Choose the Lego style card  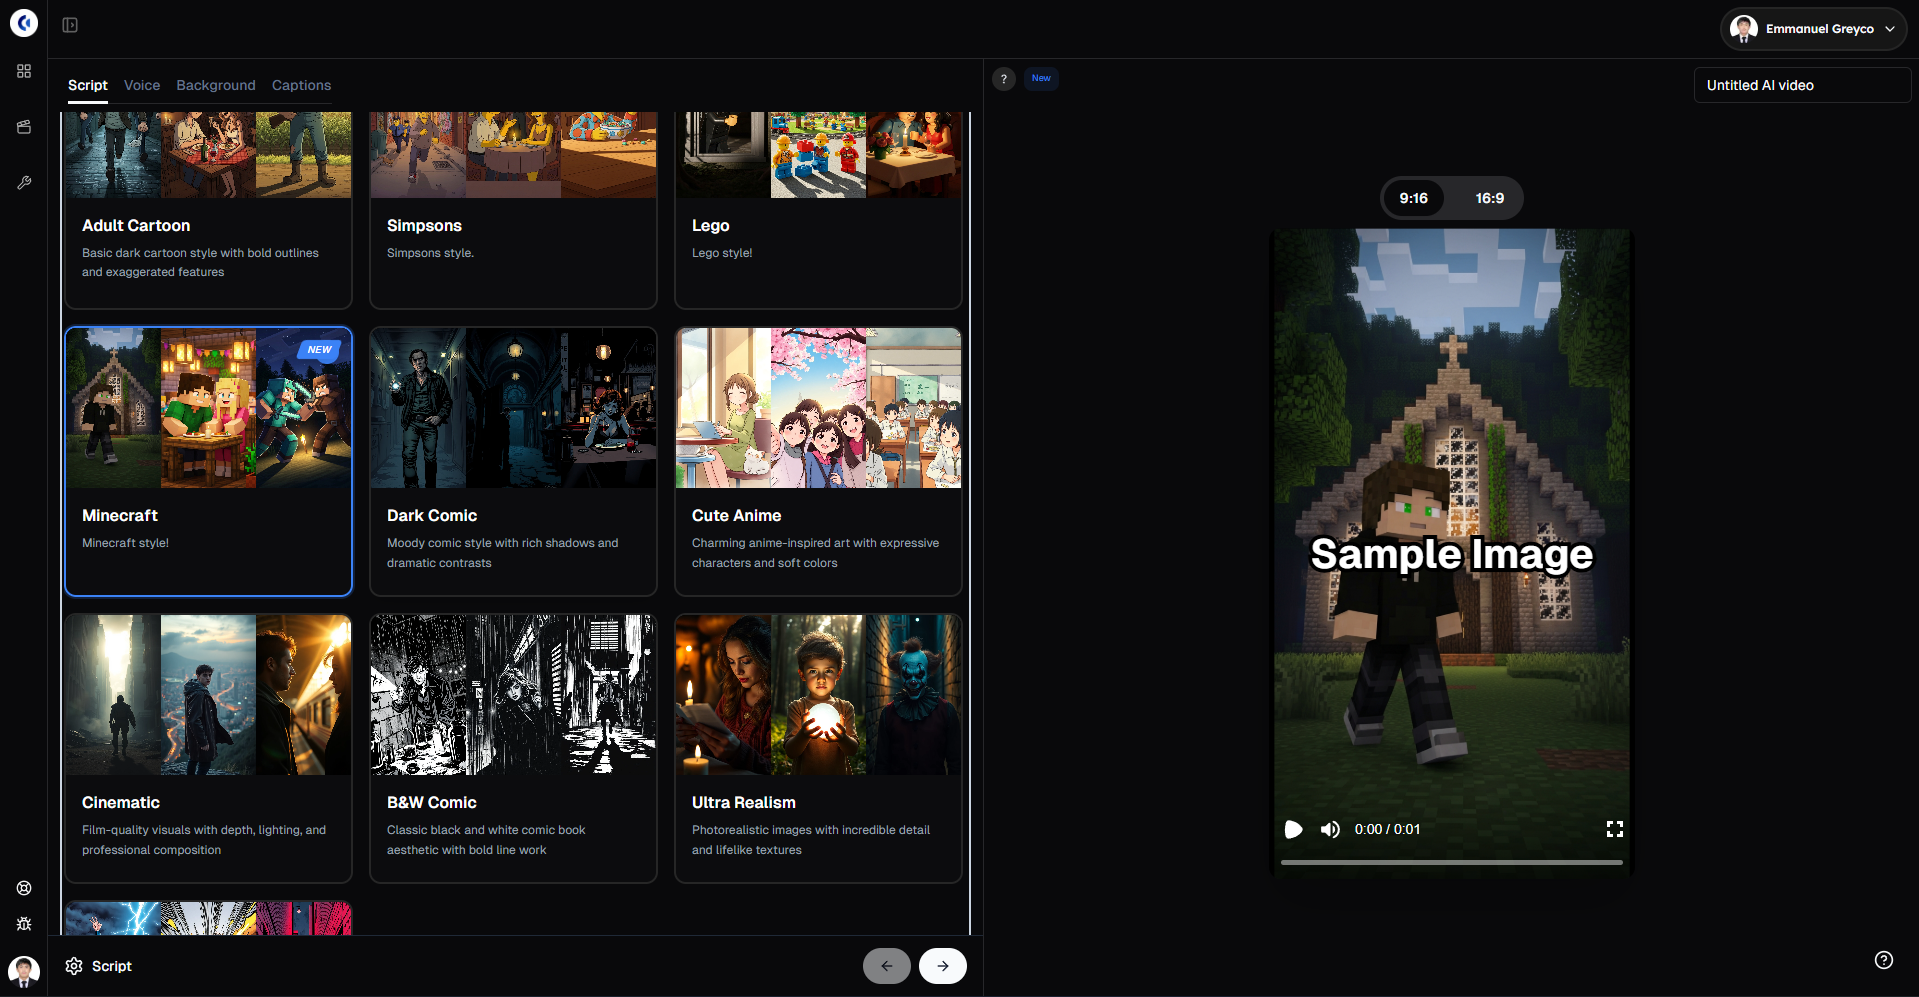pos(819,210)
